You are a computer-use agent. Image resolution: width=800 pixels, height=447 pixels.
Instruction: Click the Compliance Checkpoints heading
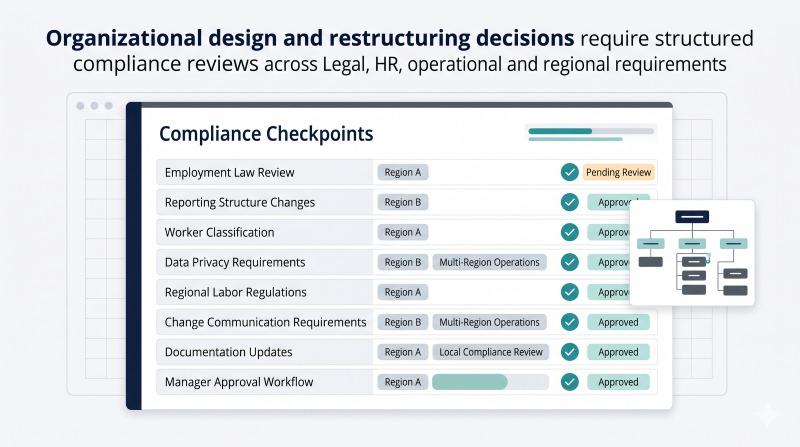click(266, 134)
